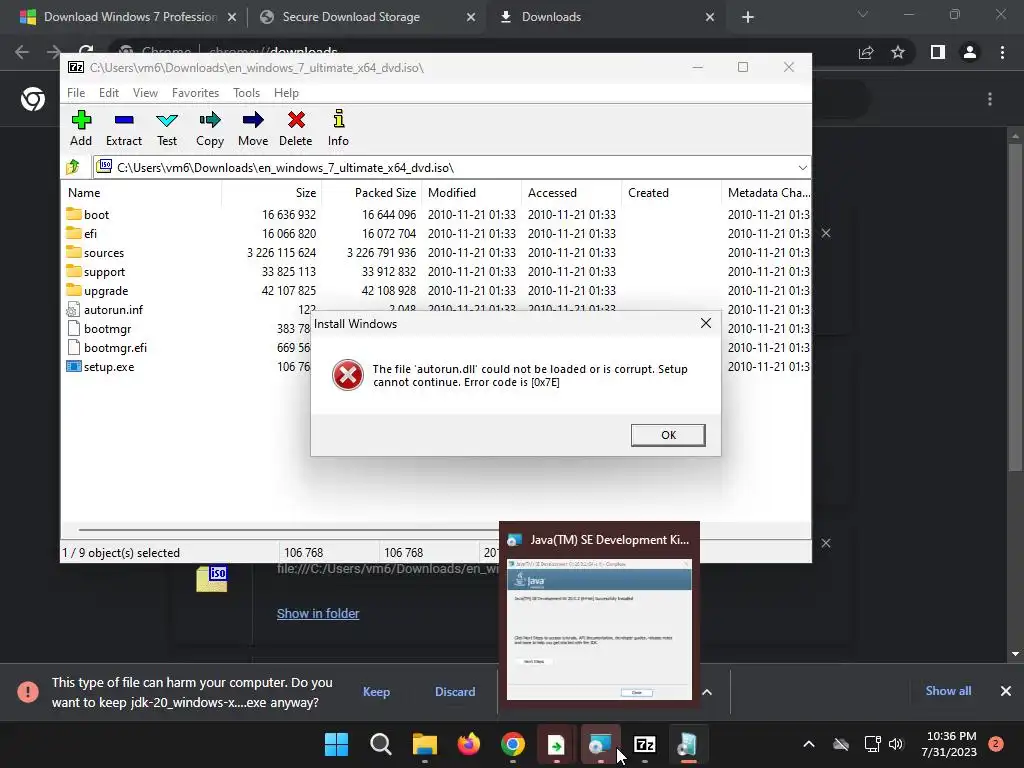This screenshot has width=1024, height=768.
Task: Click the Show in folder link
Action: [x=318, y=613]
